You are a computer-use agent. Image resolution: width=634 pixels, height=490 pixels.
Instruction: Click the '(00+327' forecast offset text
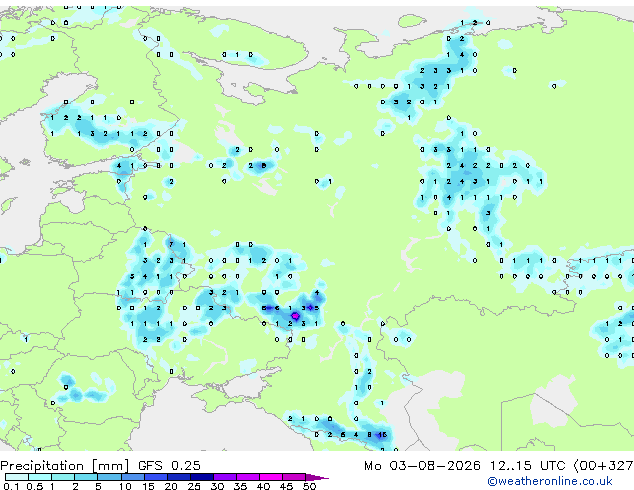point(603,466)
